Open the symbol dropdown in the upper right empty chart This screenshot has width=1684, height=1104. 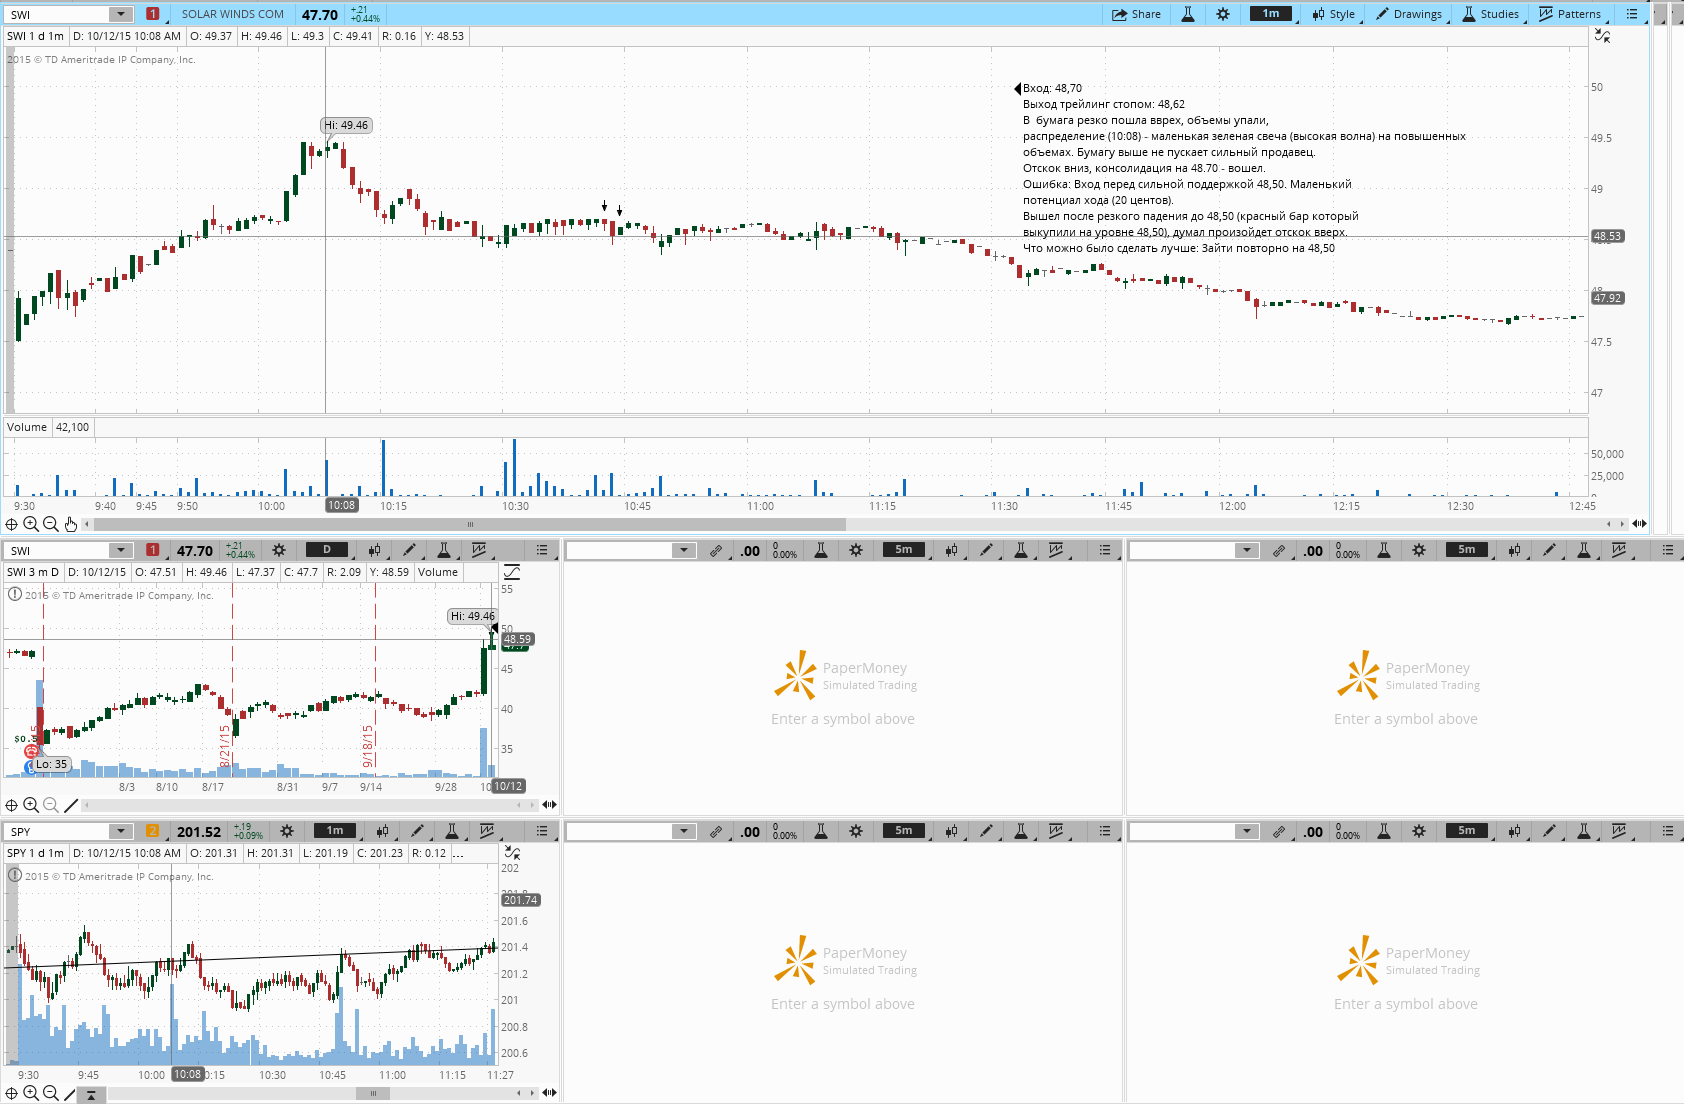tap(1246, 550)
